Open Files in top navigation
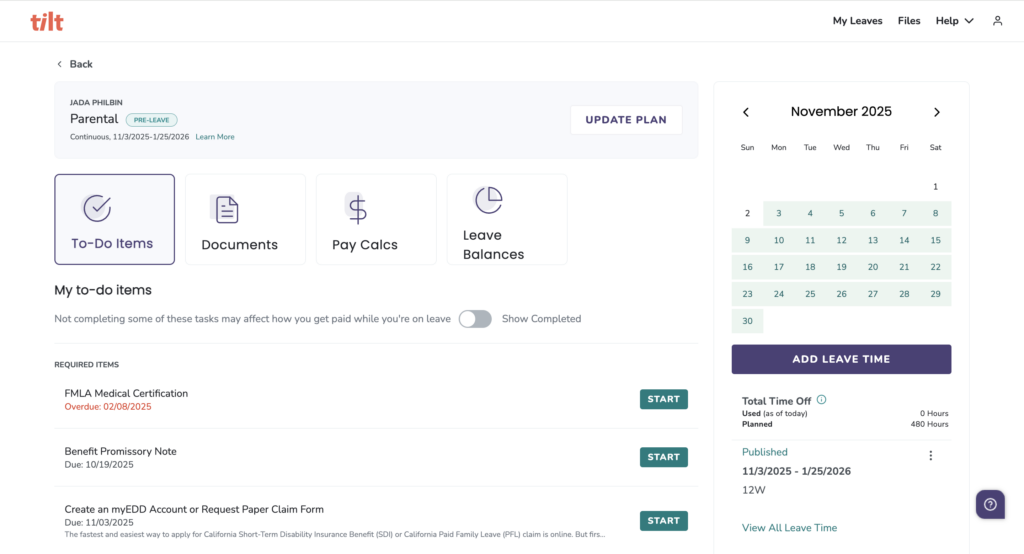 (x=908, y=21)
